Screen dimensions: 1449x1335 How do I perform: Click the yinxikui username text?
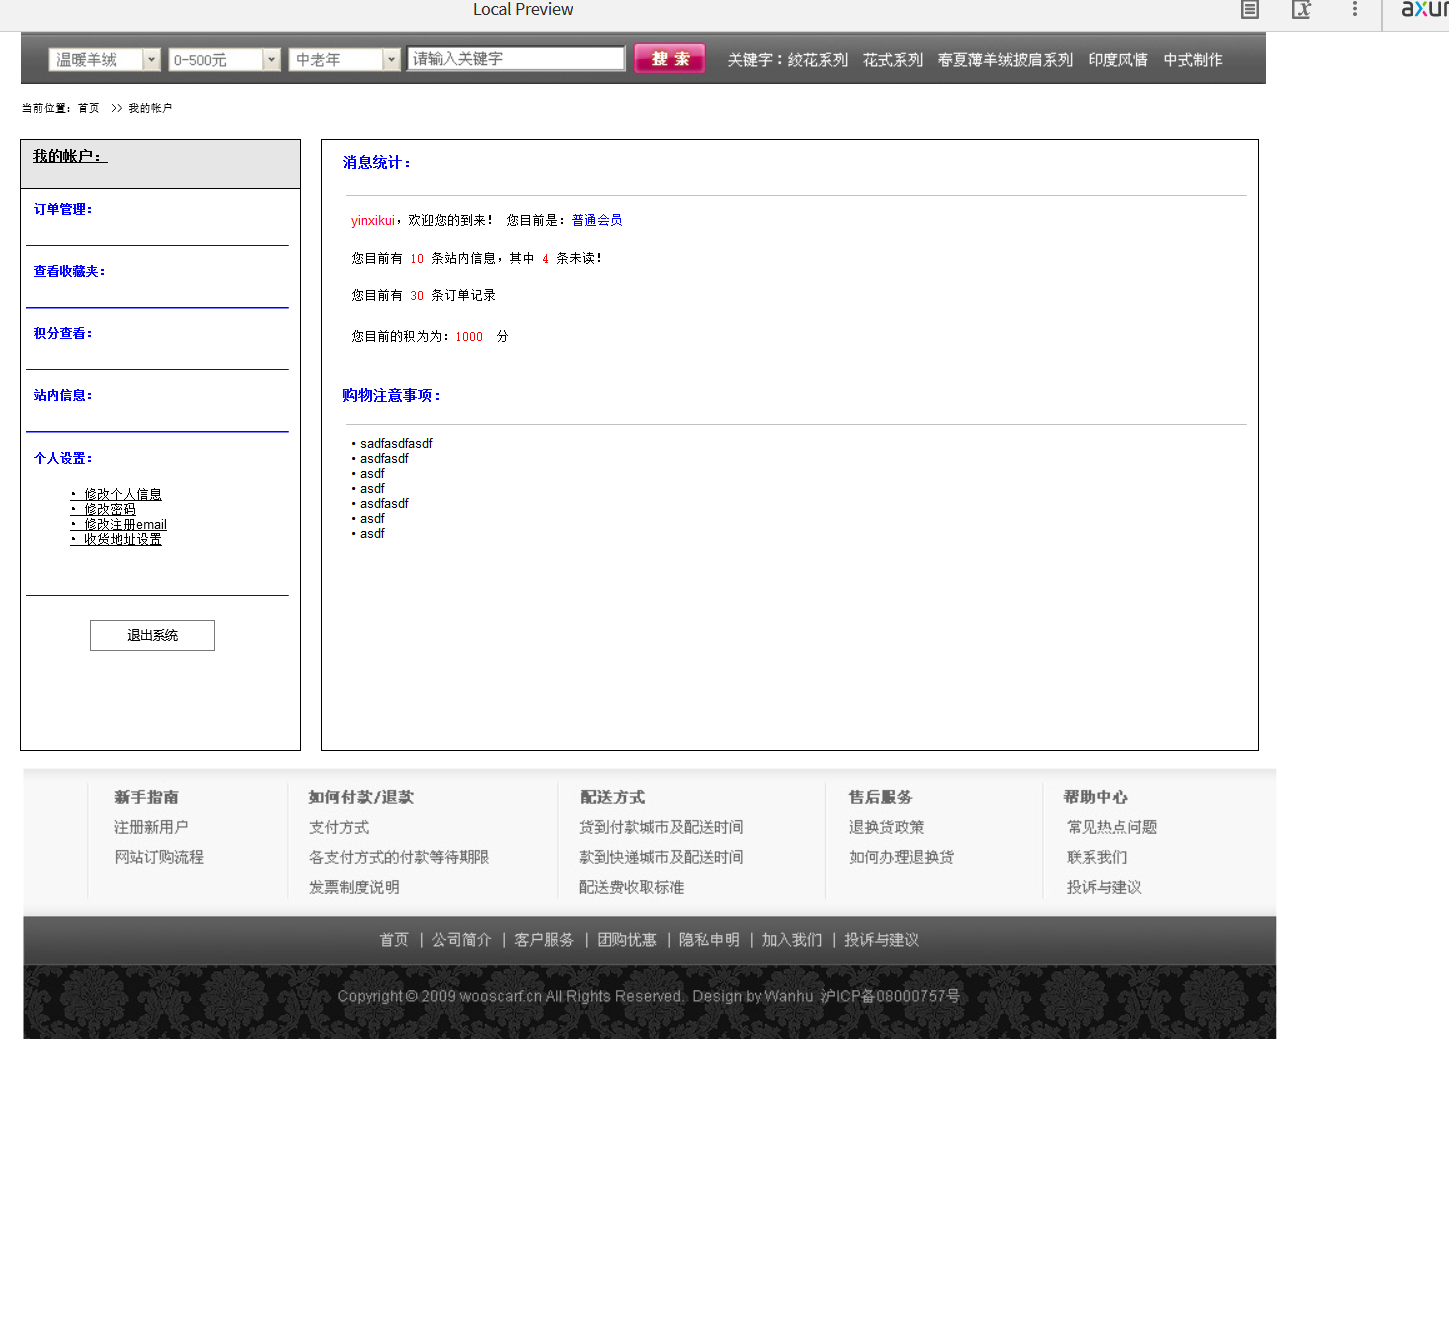coord(372,220)
